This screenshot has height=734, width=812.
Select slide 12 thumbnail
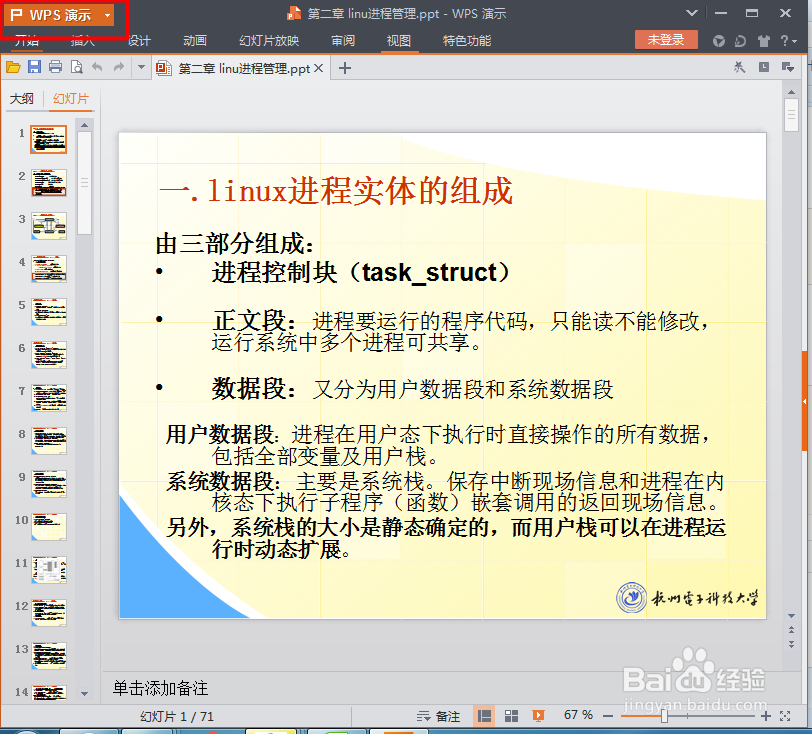(49, 613)
